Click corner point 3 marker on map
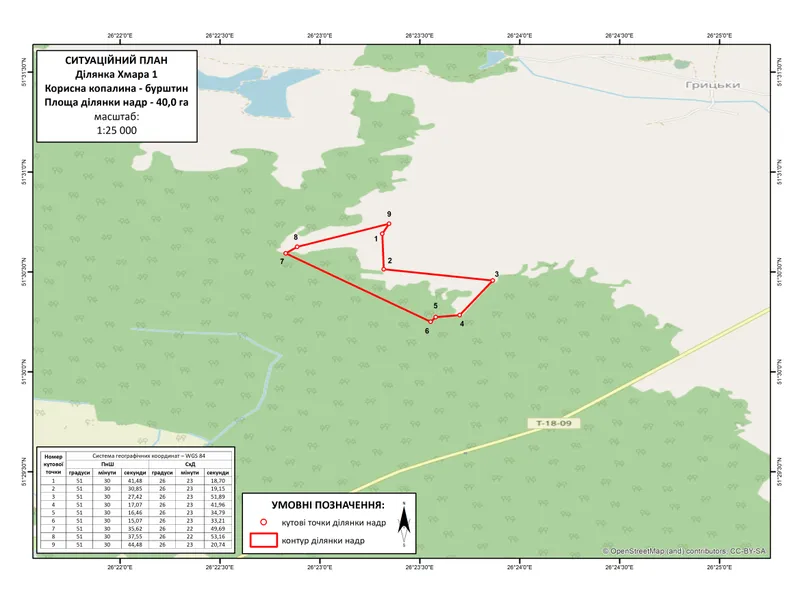800x600 pixels. (492, 281)
